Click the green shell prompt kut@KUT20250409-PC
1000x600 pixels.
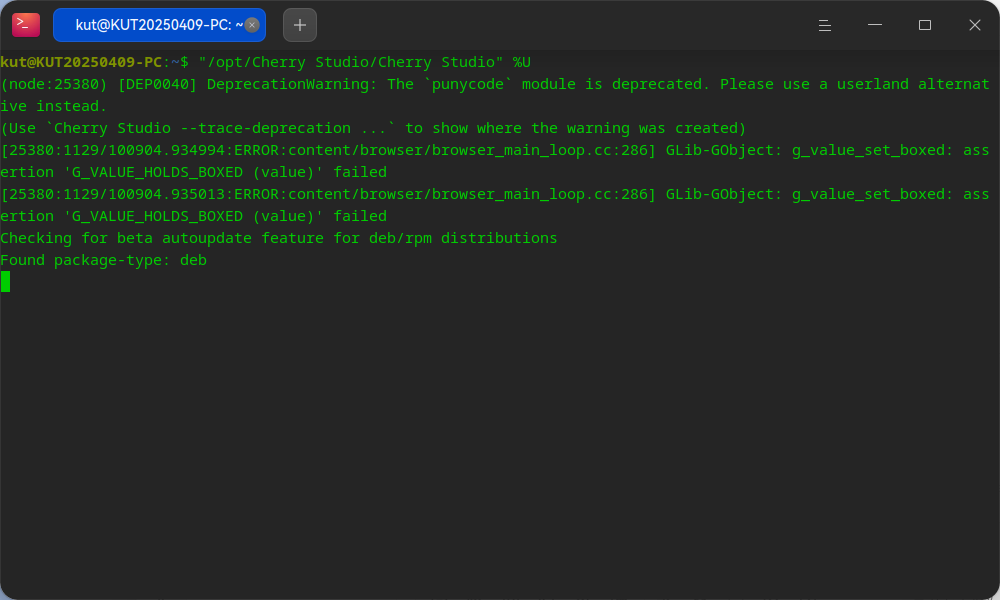[x=81, y=62]
